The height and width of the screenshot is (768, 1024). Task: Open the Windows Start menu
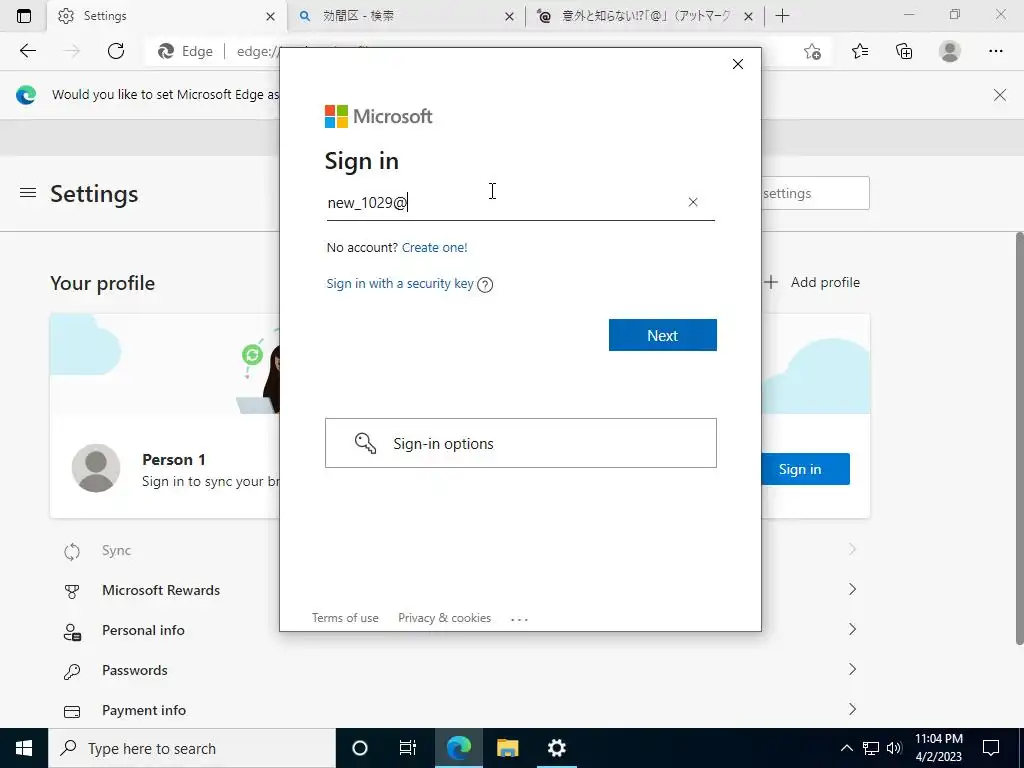coord(24,748)
